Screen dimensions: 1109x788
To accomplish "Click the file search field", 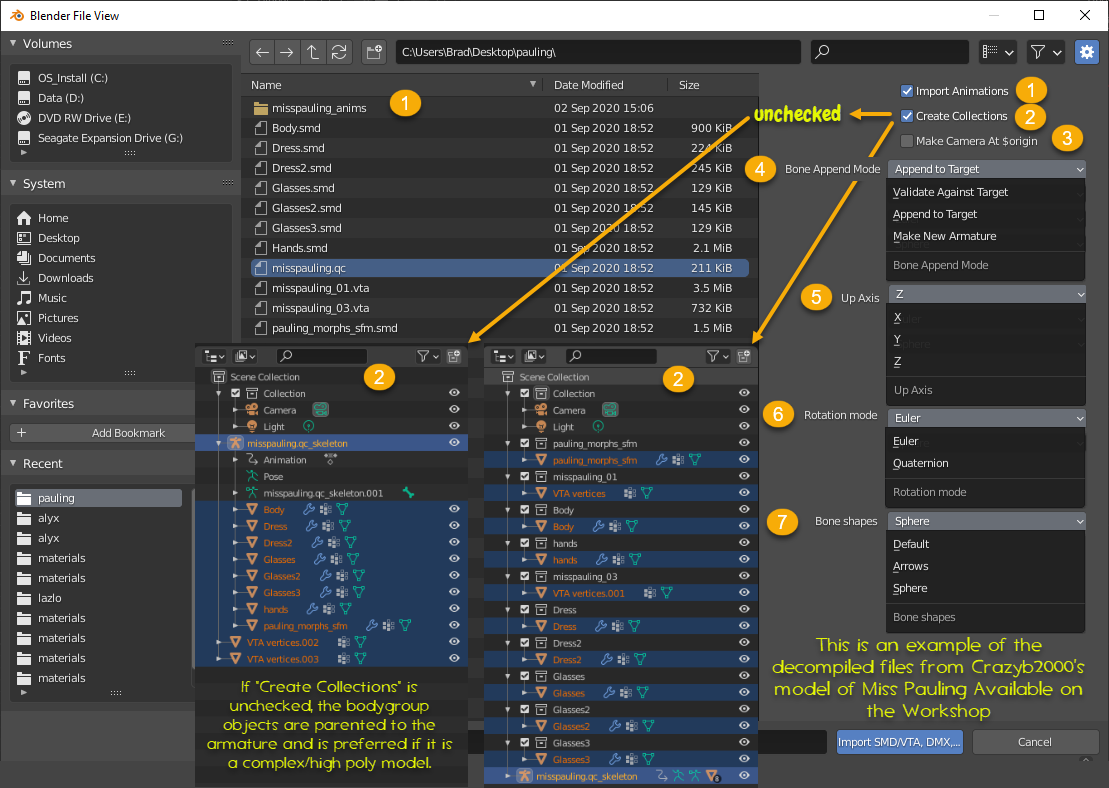I will click(890, 52).
